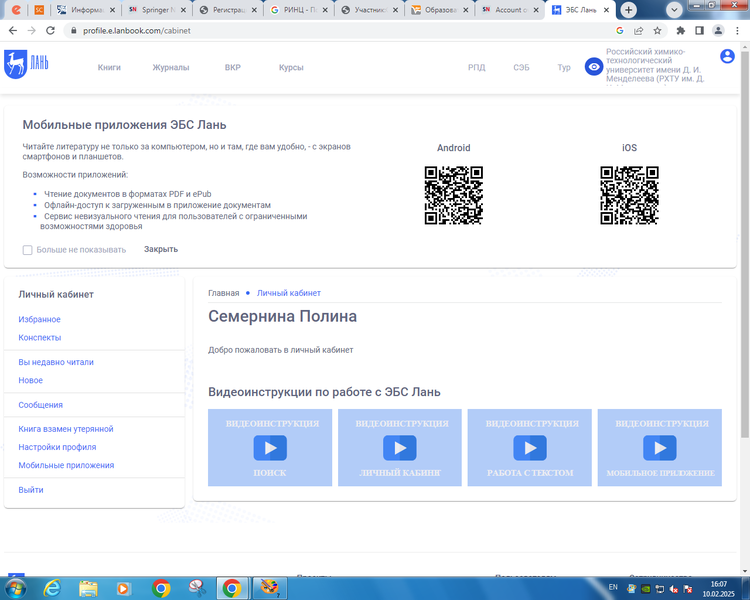The height and width of the screenshot is (600, 750).
Task: Check the Больше не показывать checkbox
Action: tap(28, 250)
